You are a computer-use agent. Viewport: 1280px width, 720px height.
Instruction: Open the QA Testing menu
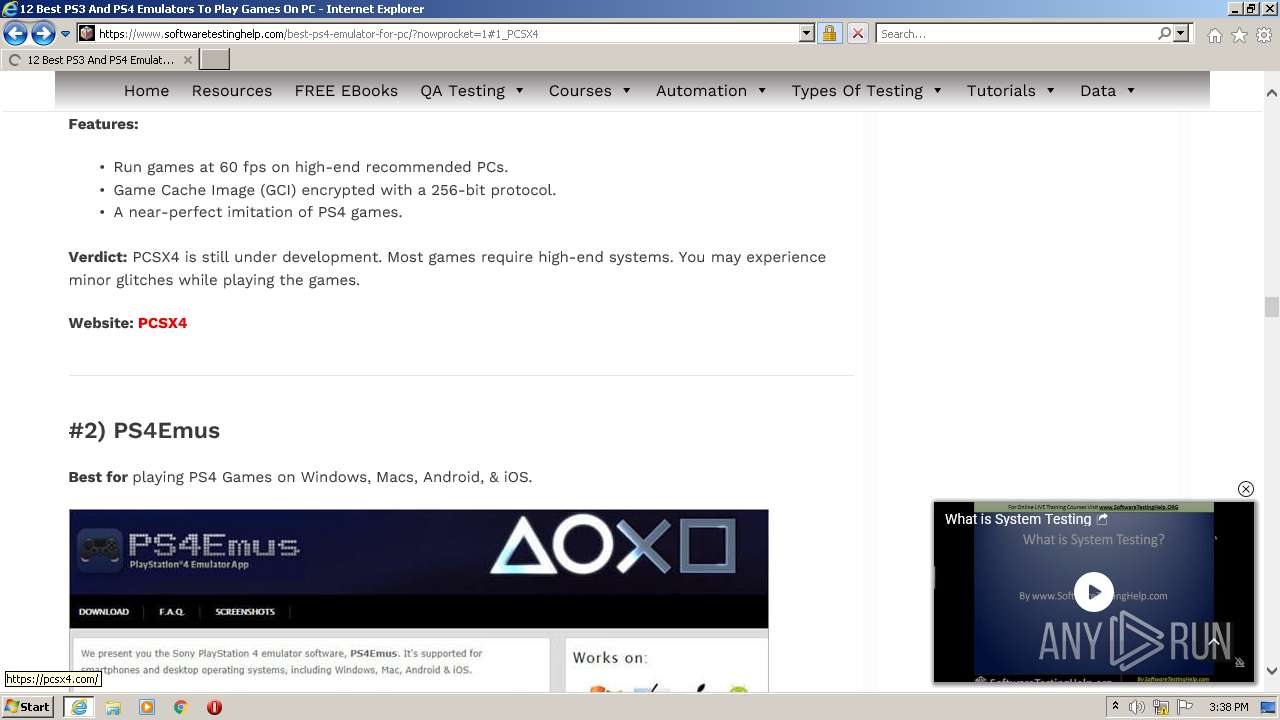pos(462,90)
